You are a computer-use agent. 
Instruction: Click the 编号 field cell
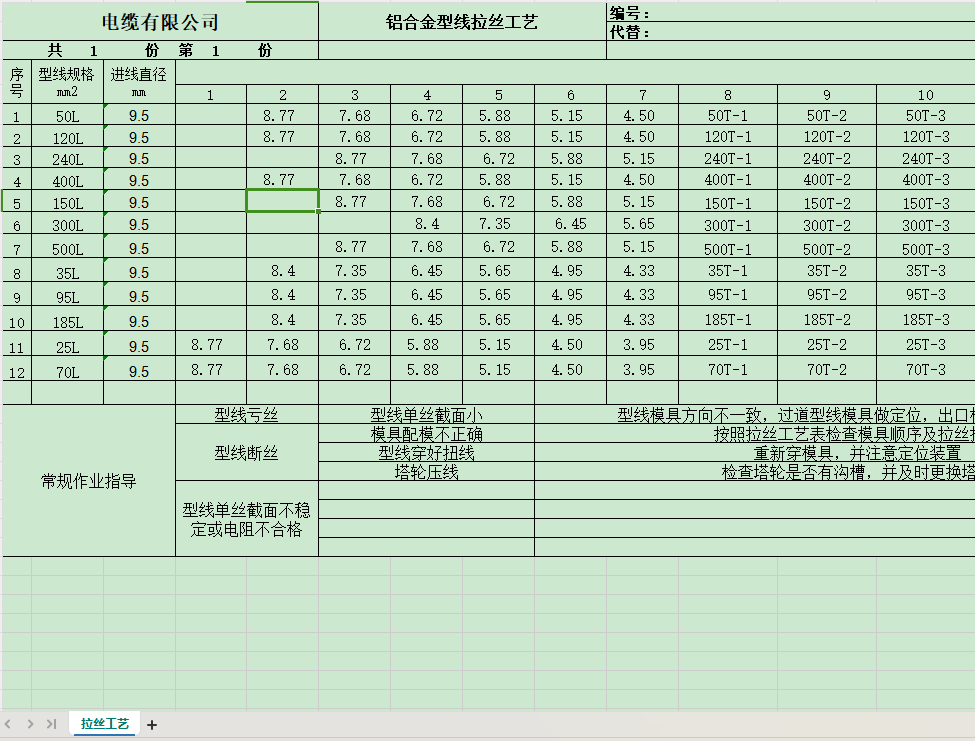tap(790, 14)
